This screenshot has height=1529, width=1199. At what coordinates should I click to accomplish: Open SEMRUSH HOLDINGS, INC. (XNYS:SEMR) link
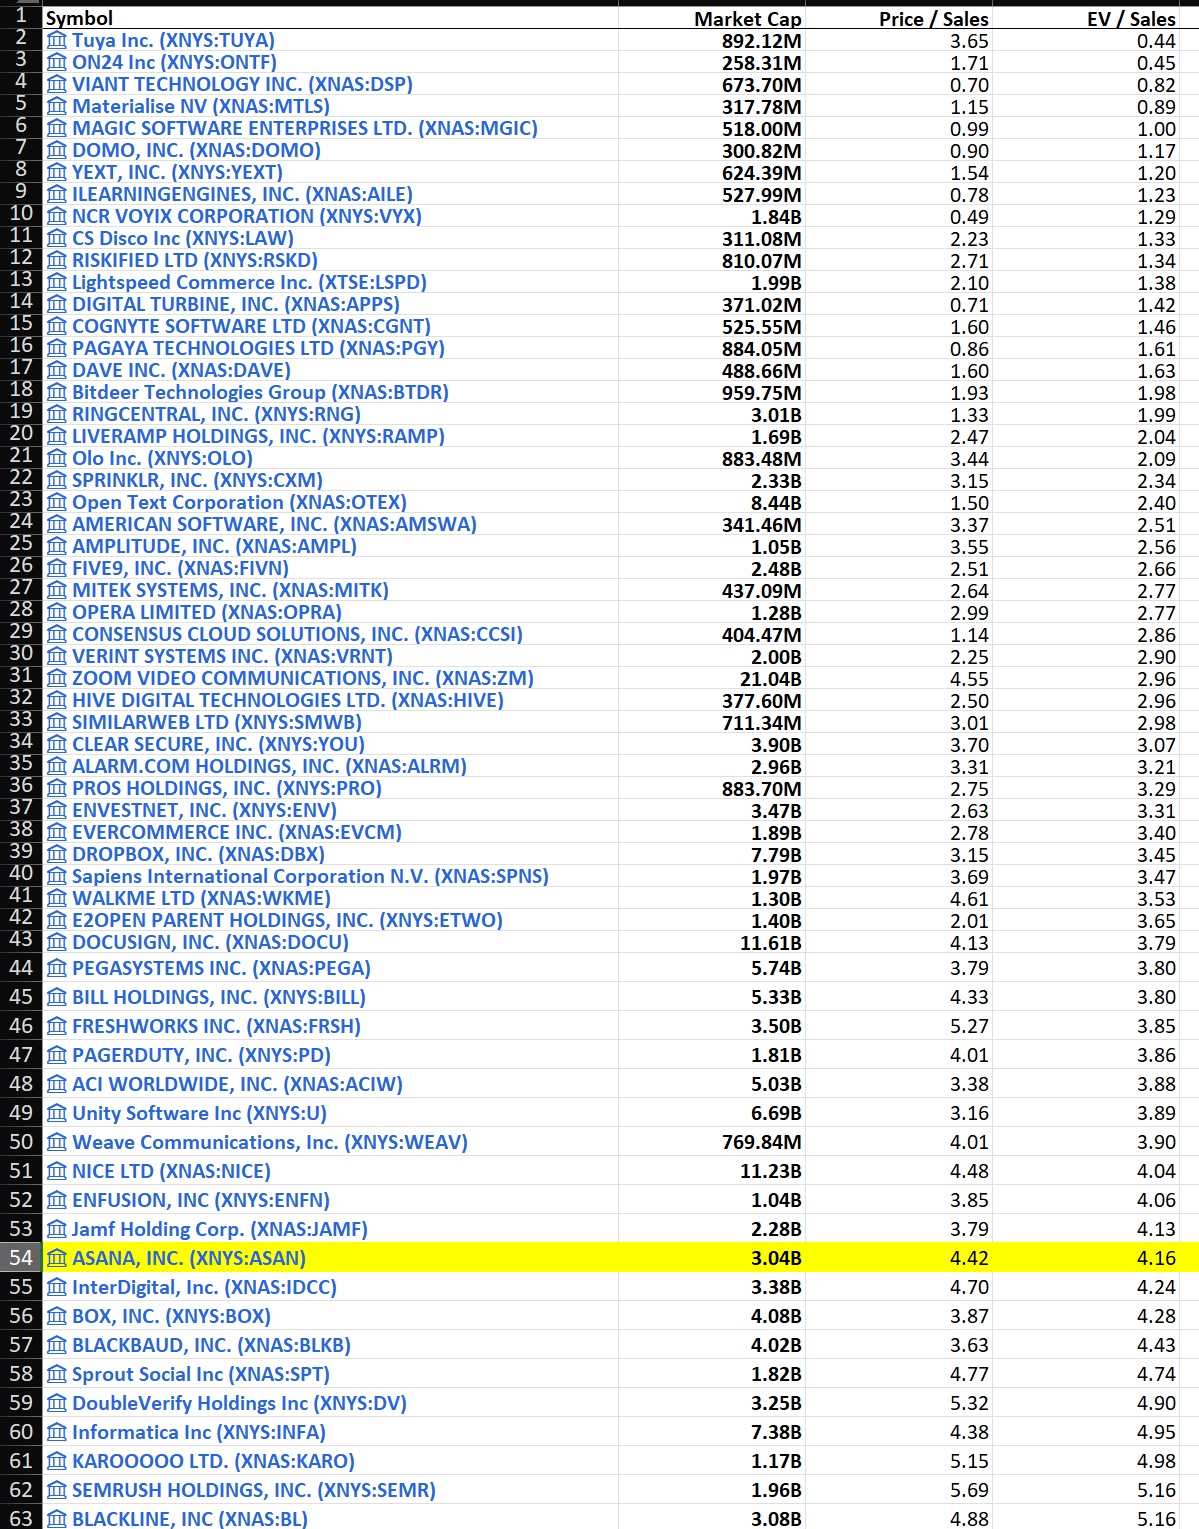pyautogui.click(x=254, y=1490)
